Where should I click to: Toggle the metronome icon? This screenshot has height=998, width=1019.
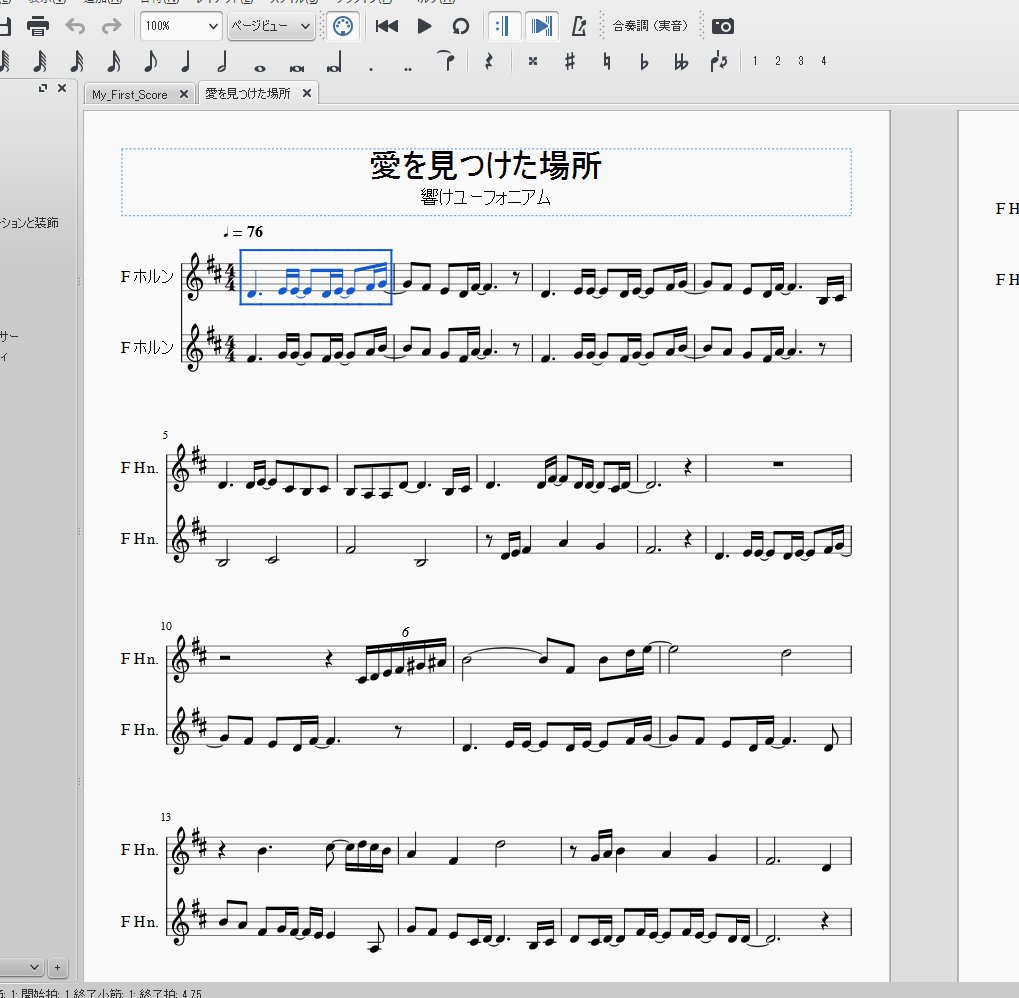tap(578, 26)
